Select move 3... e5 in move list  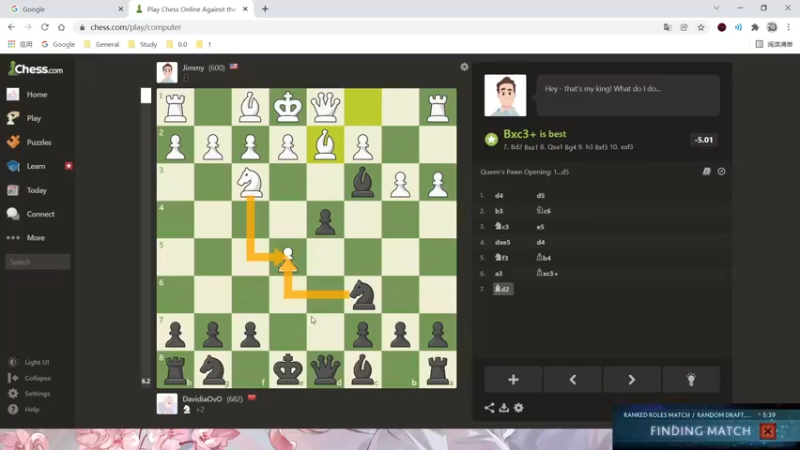coord(540,227)
